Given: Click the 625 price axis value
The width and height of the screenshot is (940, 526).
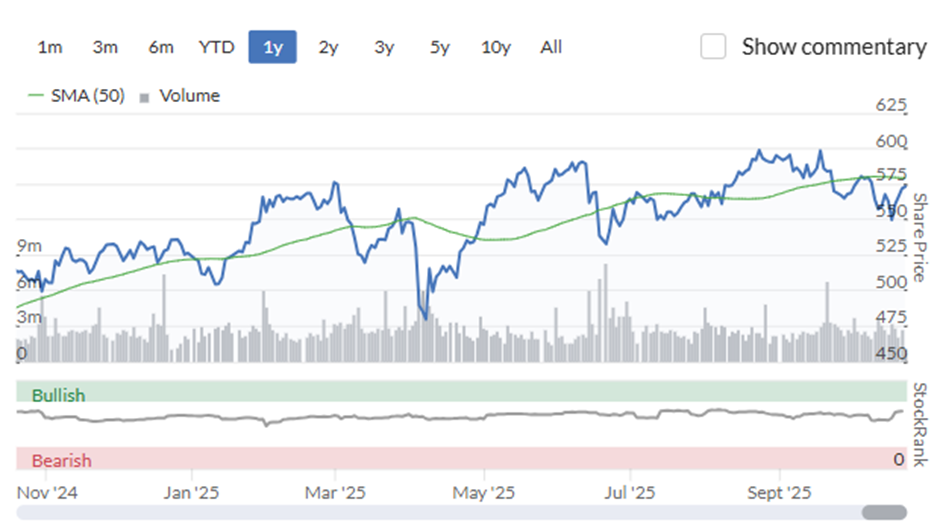Looking at the screenshot, I should tap(891, 105).
